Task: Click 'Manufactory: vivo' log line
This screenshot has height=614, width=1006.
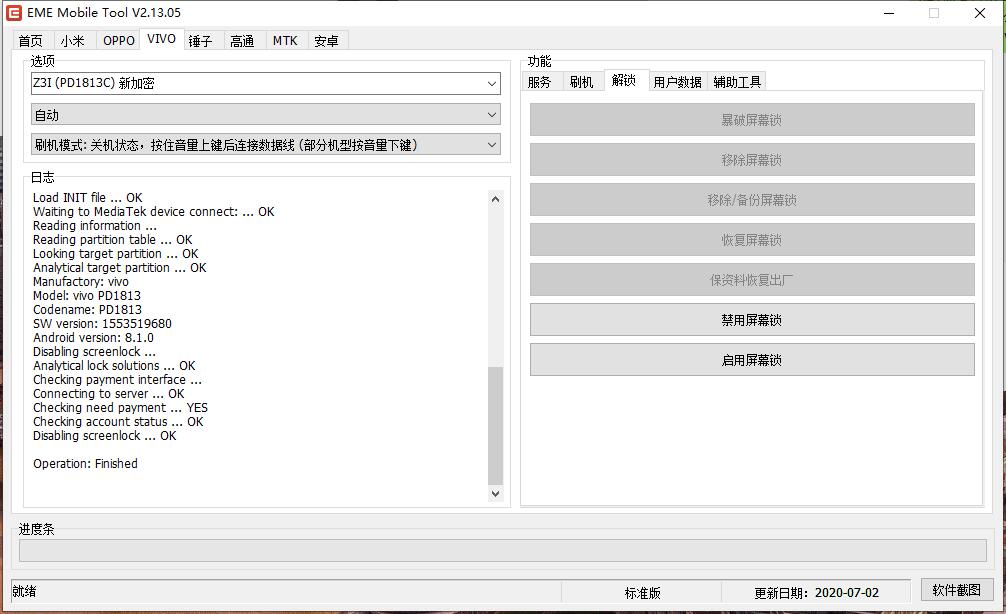Action: [80, 282]
